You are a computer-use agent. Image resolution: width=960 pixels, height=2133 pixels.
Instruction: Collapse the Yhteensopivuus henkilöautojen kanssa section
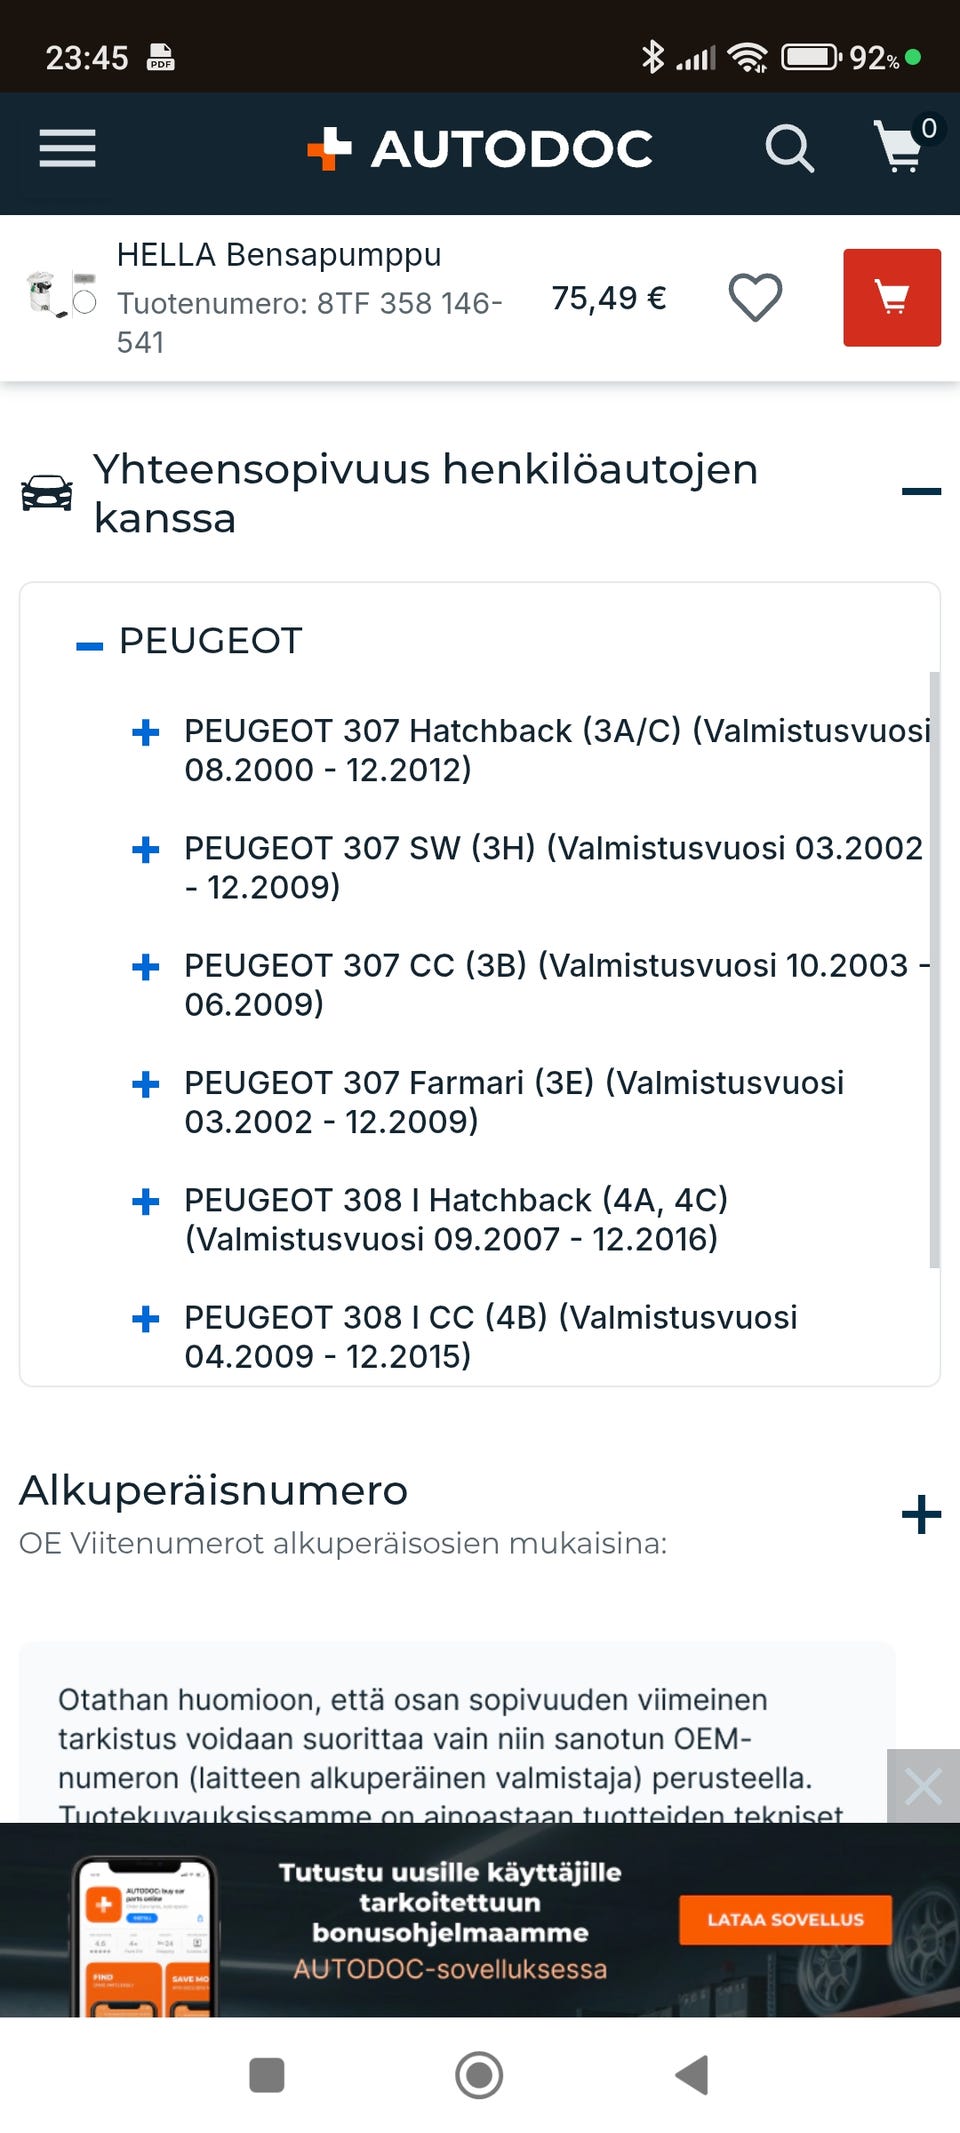pos(921,491)
